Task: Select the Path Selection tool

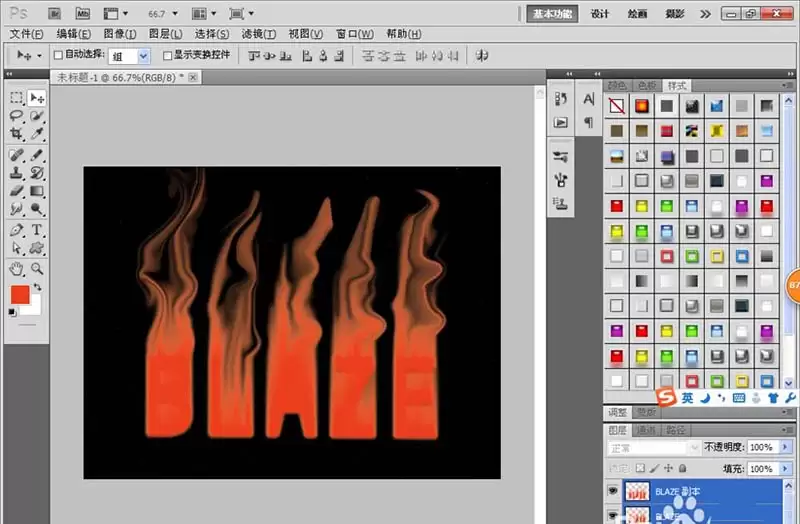Action: (16, 248)
